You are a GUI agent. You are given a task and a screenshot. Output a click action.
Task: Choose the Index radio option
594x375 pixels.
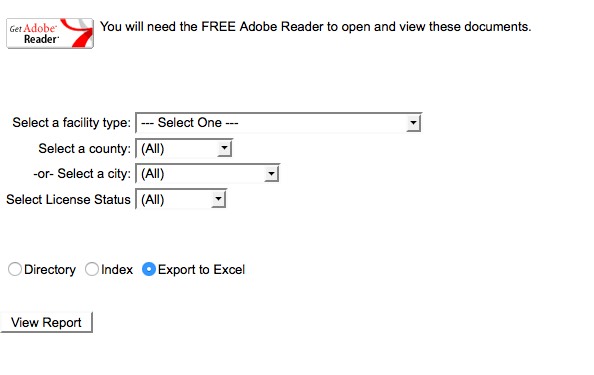pos(92,269)
